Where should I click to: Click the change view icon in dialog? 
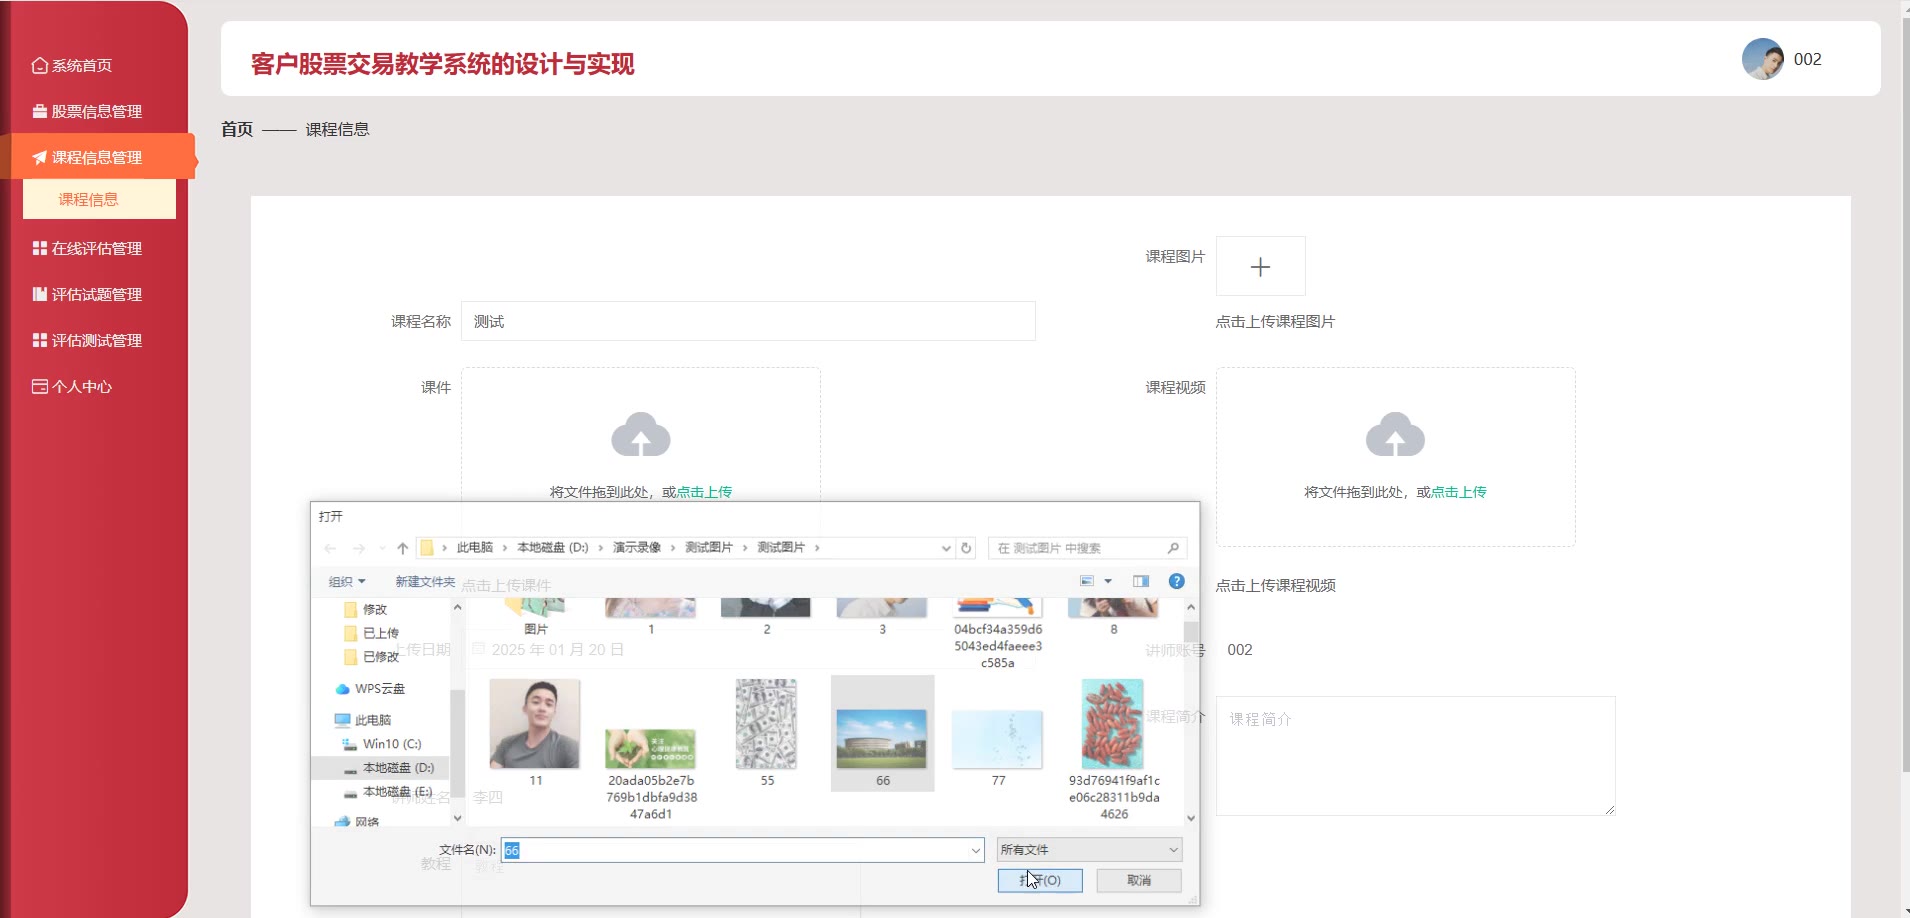point(1087,581)
